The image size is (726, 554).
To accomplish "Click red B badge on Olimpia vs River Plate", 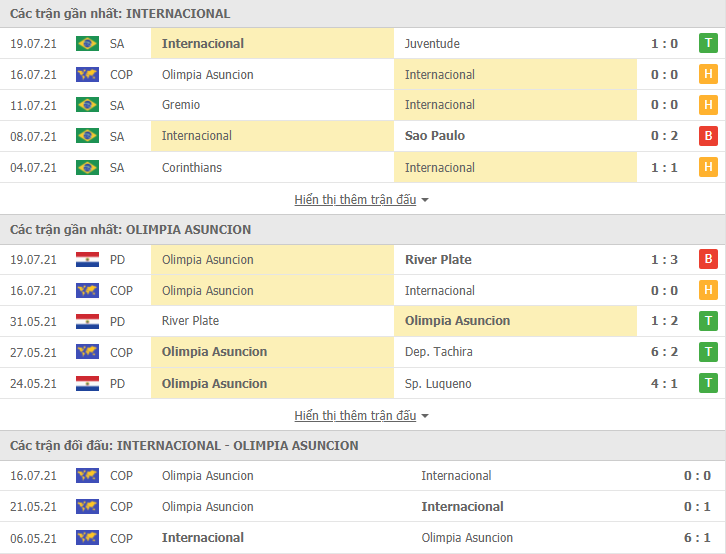I will point(708,259).
